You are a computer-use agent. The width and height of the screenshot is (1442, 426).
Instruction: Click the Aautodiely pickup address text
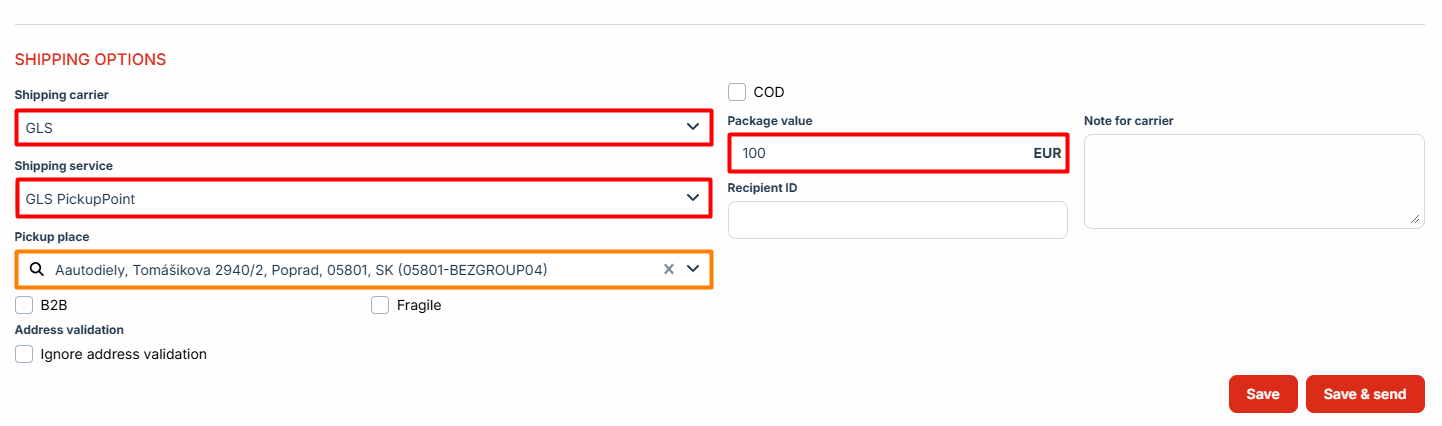[x=301, y=269]
